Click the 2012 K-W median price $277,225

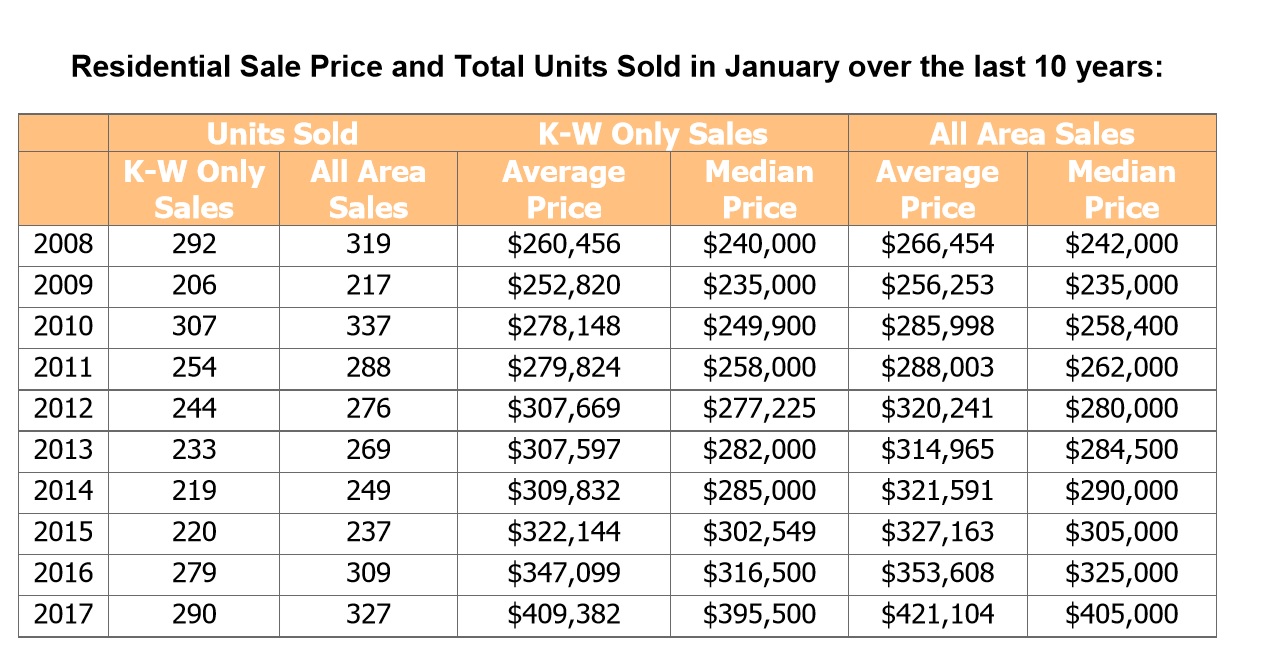(x=759, y=409)
